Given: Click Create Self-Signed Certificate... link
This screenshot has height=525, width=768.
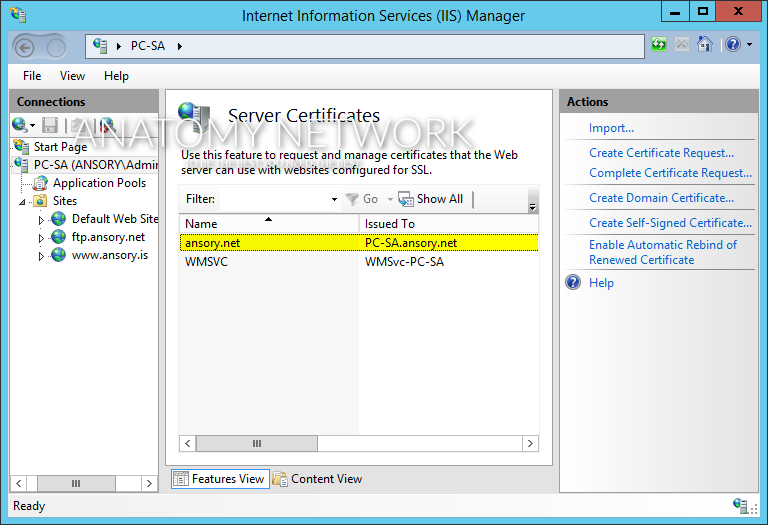Looking at the screenshot, I should 670,223.
